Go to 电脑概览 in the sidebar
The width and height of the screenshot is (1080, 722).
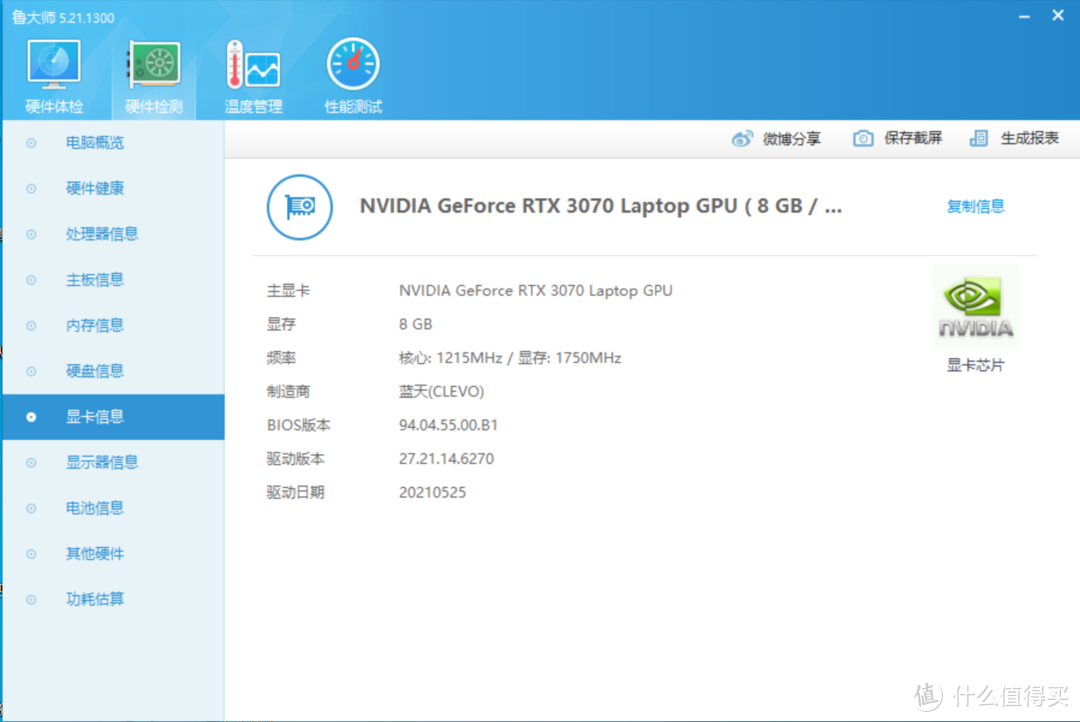tap(95, 143)
